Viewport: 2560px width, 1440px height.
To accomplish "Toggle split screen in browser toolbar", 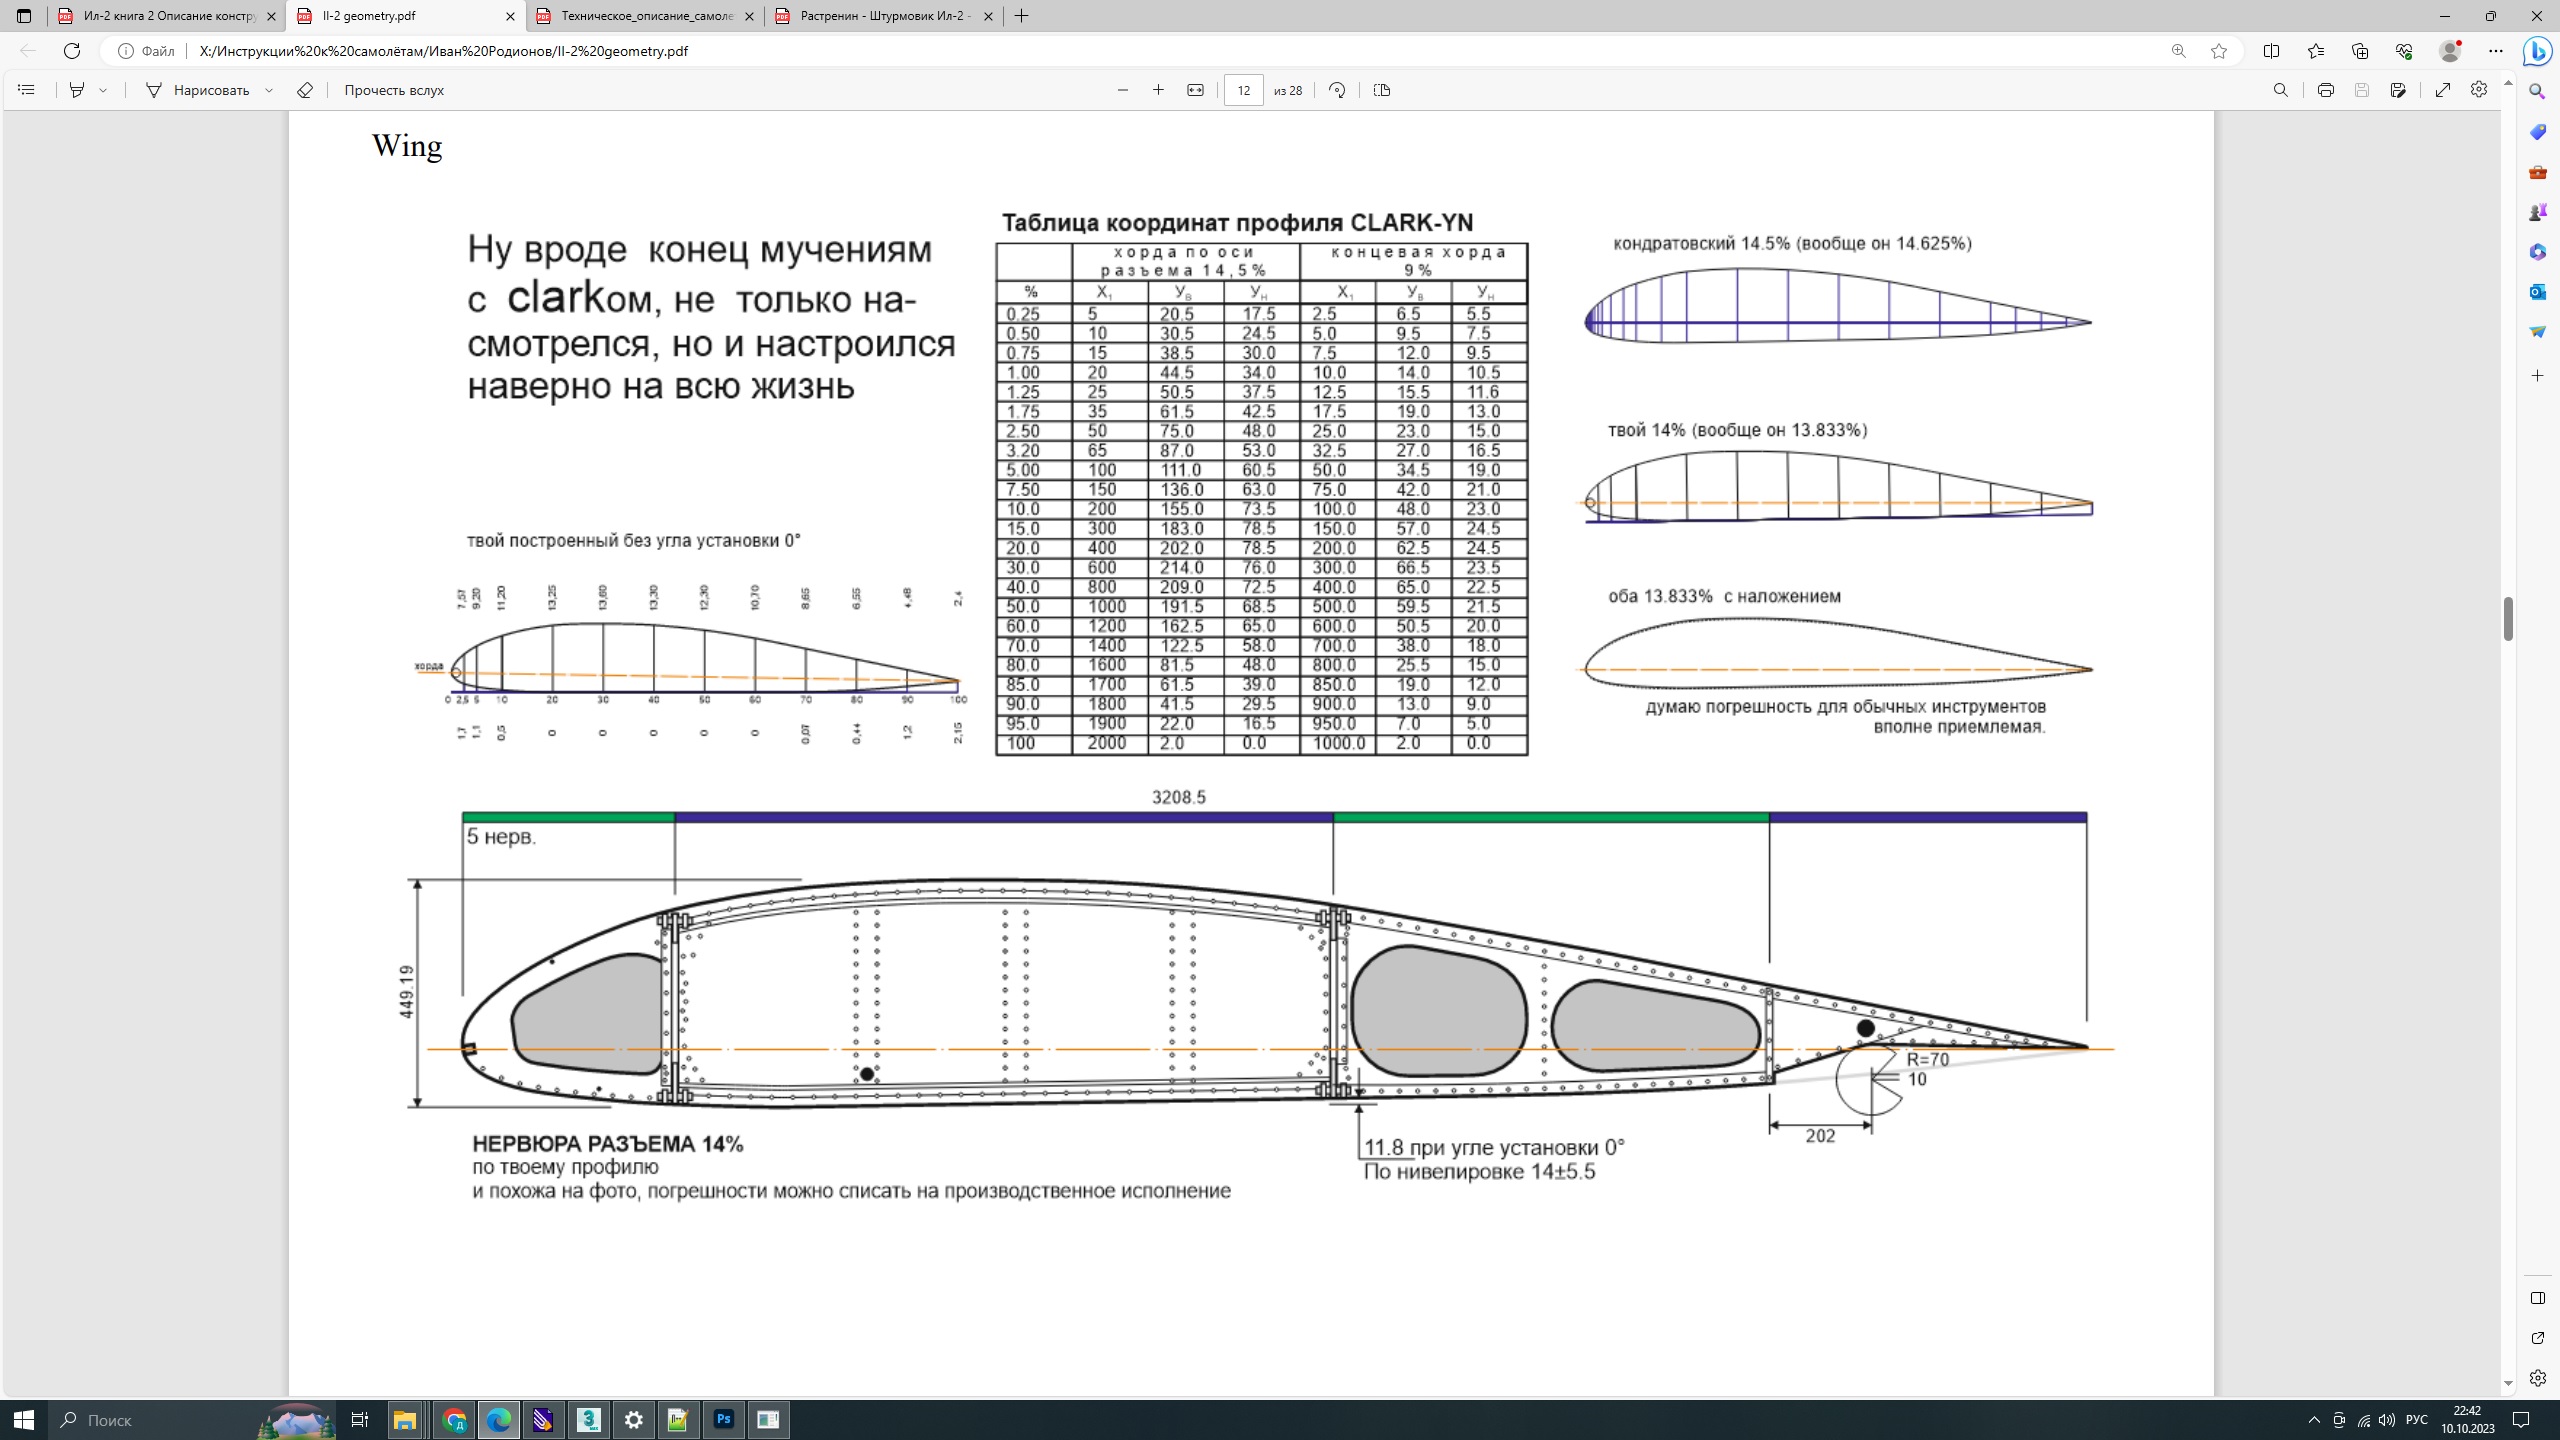I will (x=2271, y=51).
